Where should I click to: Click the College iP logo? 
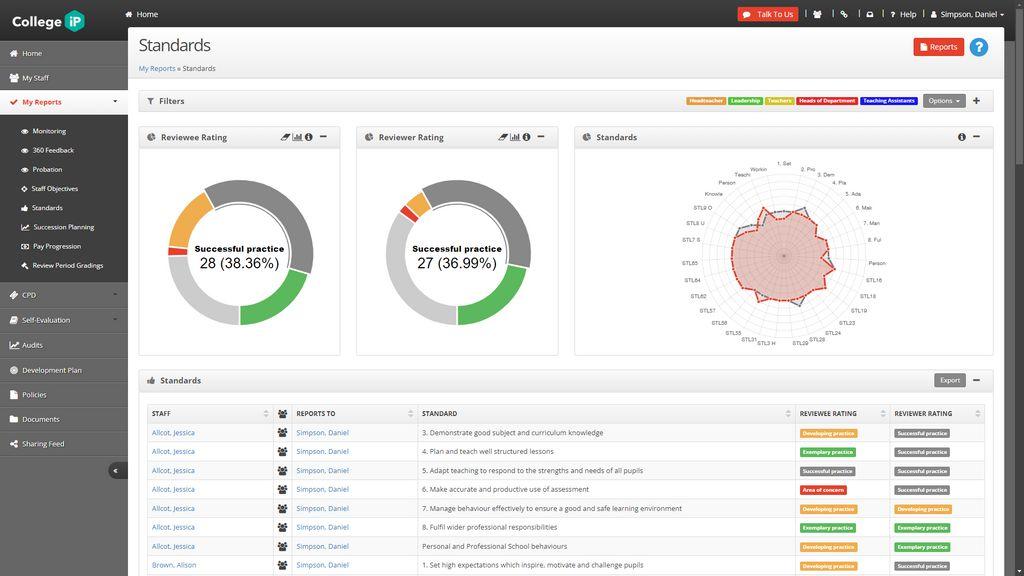48,22
